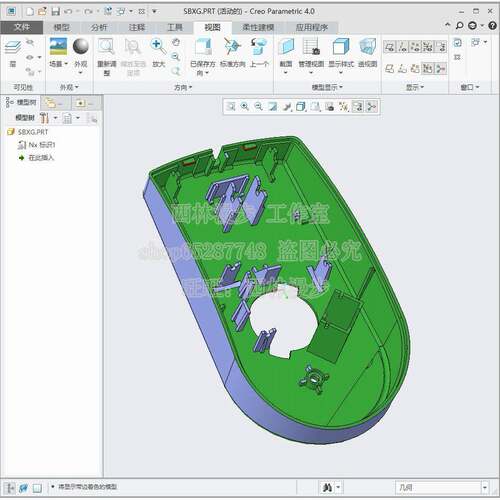Screen dimensions: 500x500
Task: Click the Appearances (外观) sphere icon
Action: point(81,46)
